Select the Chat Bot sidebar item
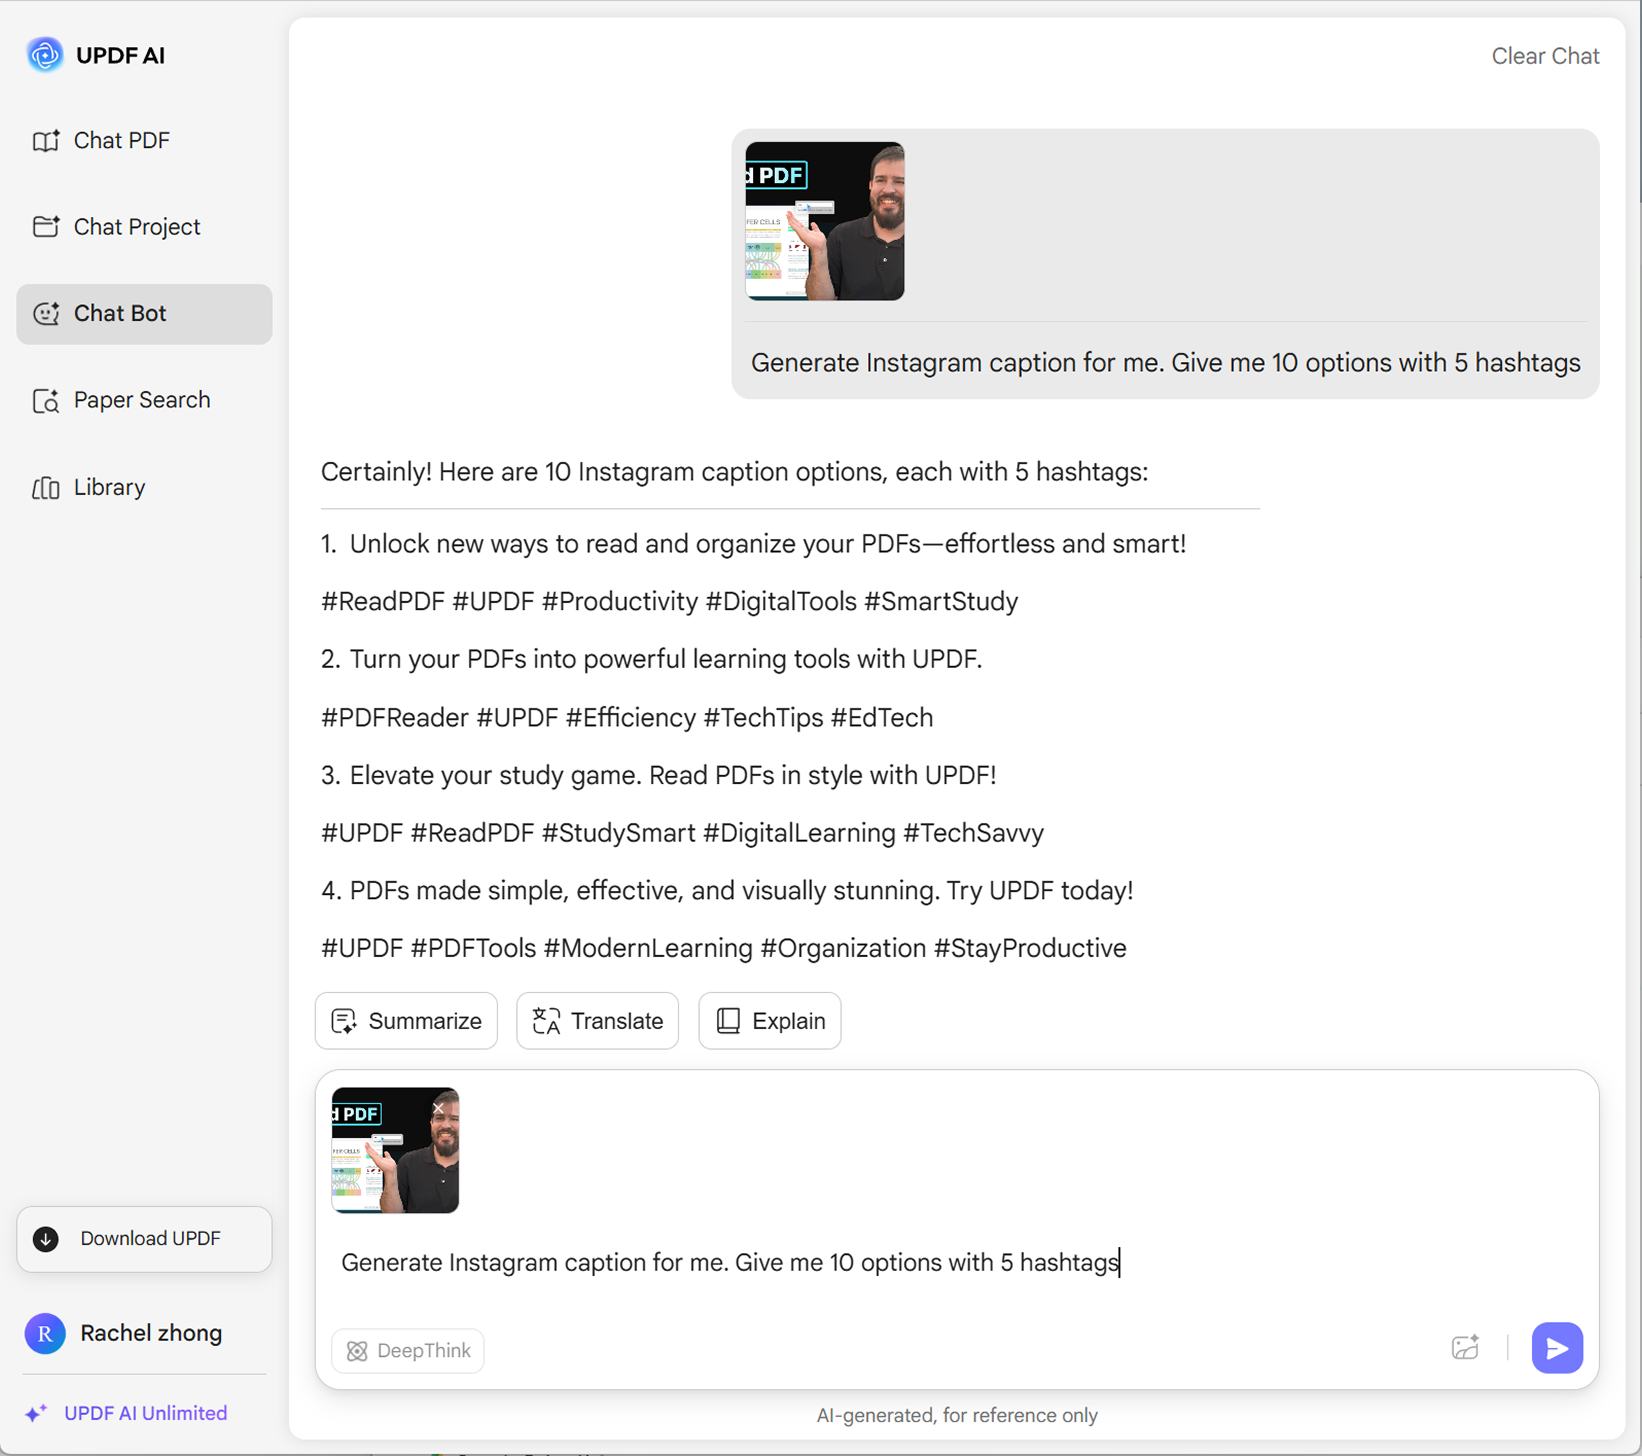1642x1456 pixels. pos(144,314)
